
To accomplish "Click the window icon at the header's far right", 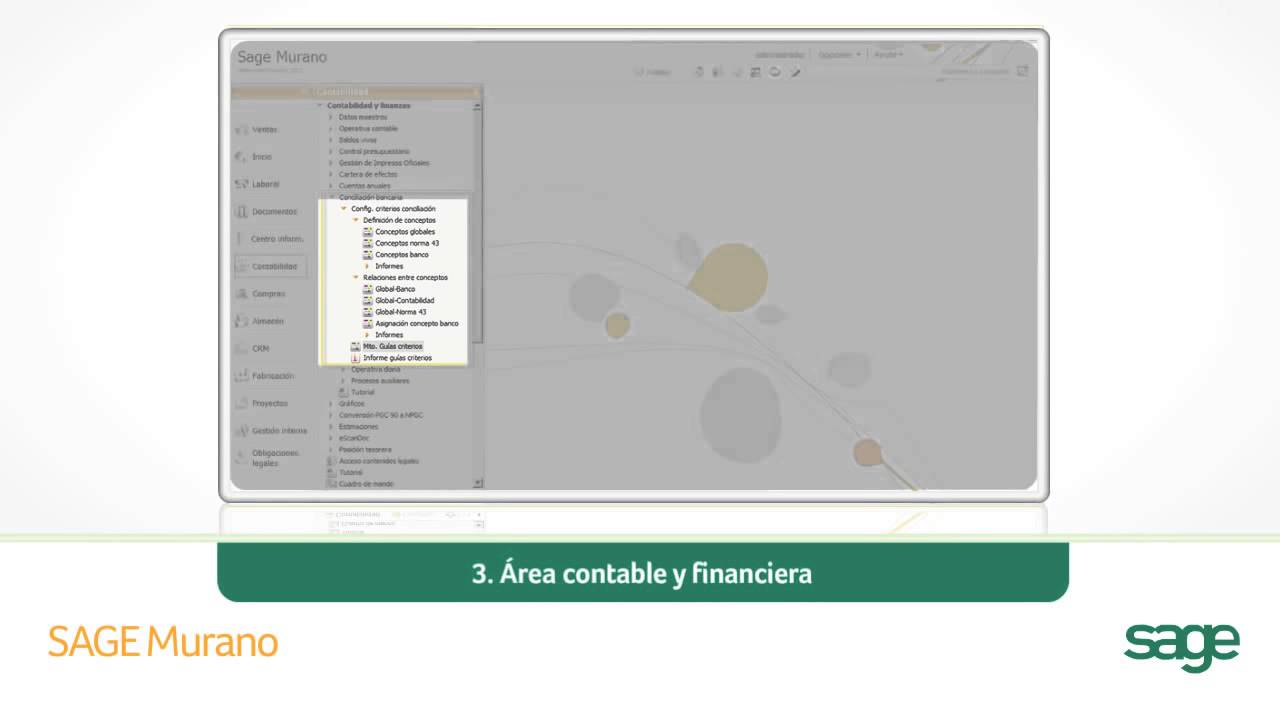I will (1022, 71).
